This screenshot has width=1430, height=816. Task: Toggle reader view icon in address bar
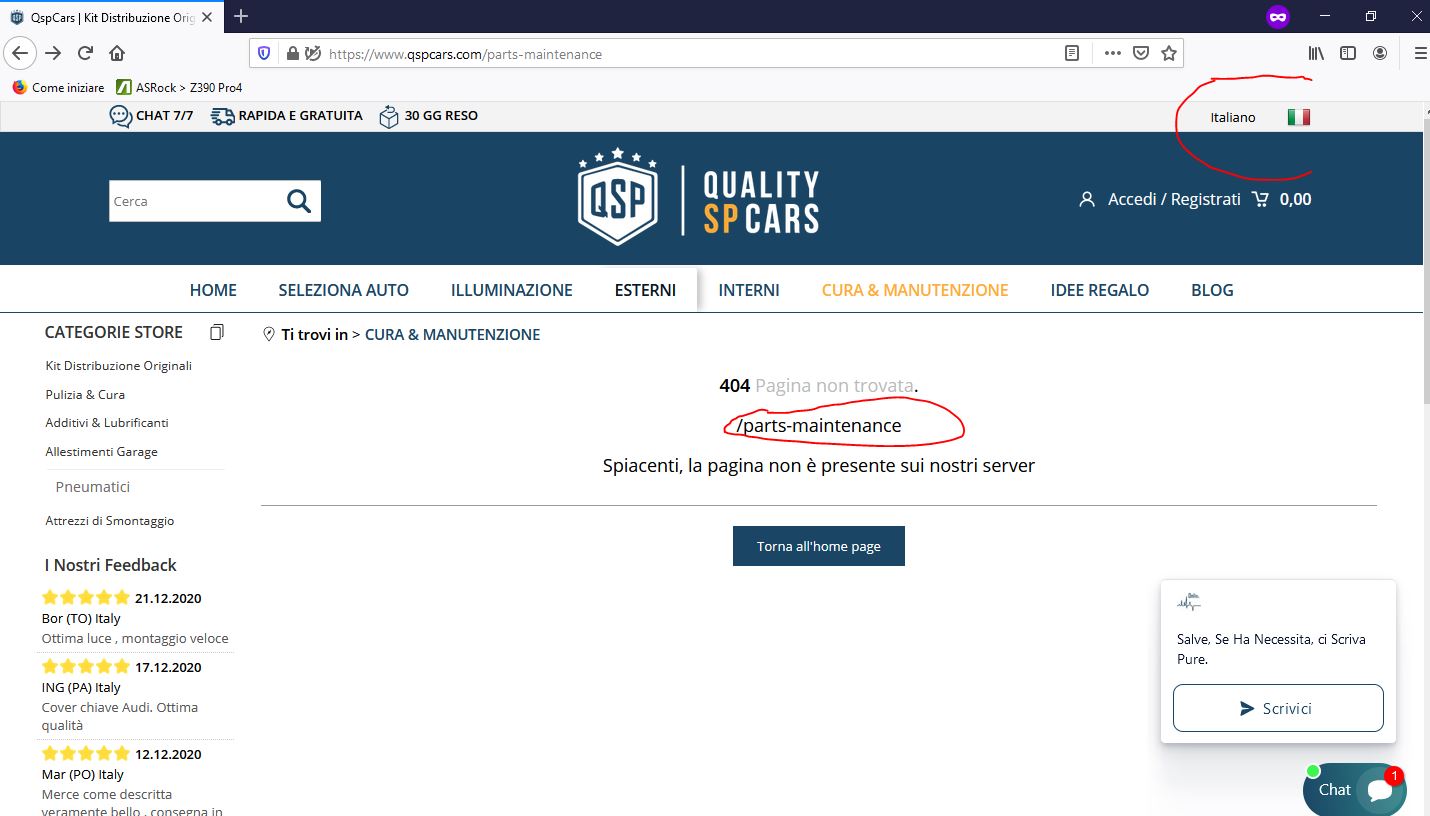[x=1072, y=54]
